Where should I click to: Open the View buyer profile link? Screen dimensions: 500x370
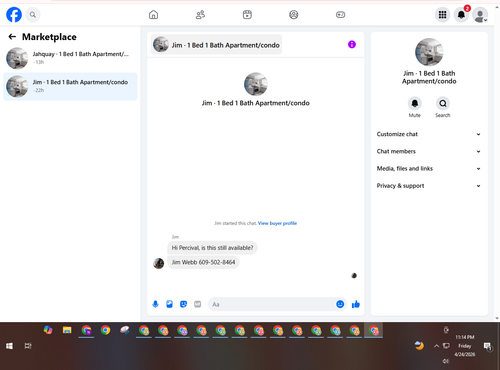pos(277,223)
